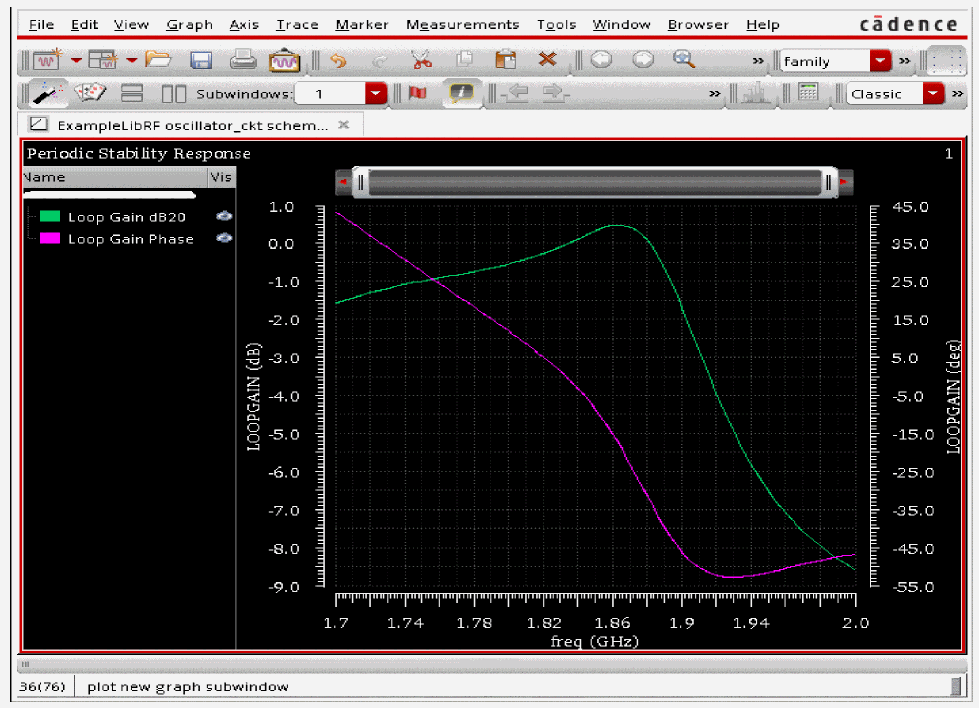Click the horizontal zoom slider above the plot

click(595, 183)
